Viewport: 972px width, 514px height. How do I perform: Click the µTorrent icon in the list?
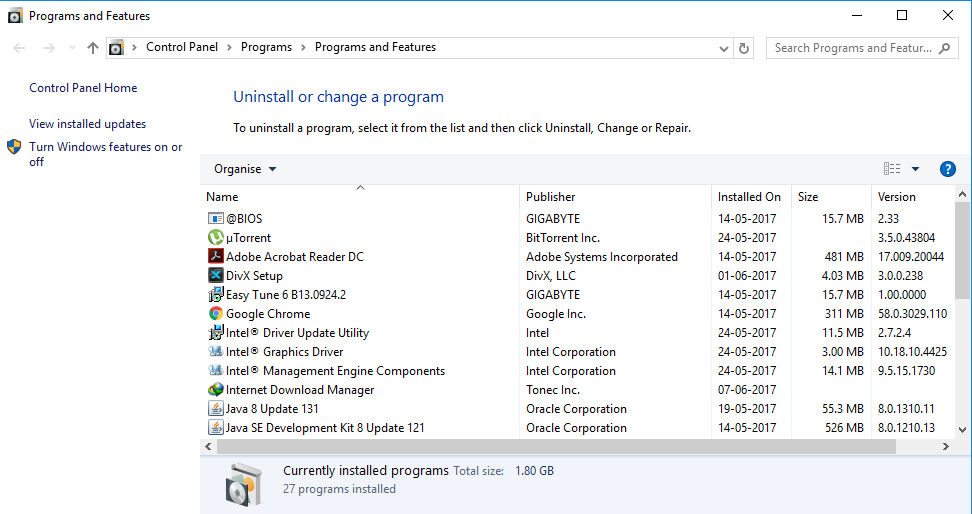(215, 237)
